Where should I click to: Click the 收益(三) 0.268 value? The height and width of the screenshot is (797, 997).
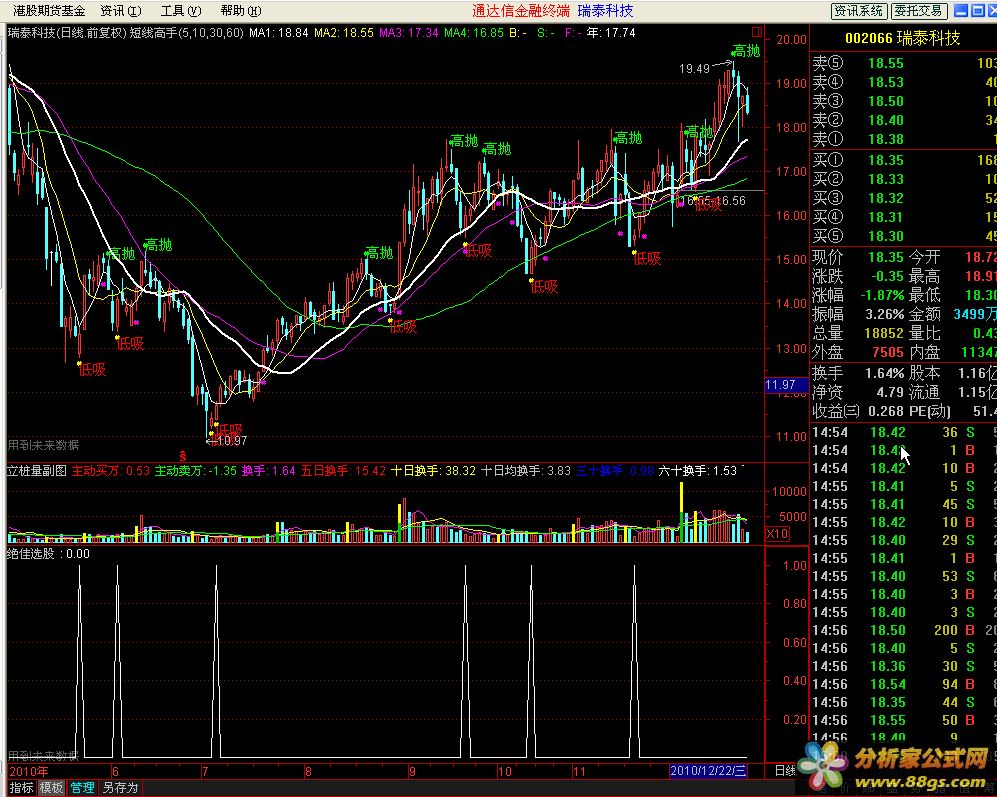coord(886,411)
